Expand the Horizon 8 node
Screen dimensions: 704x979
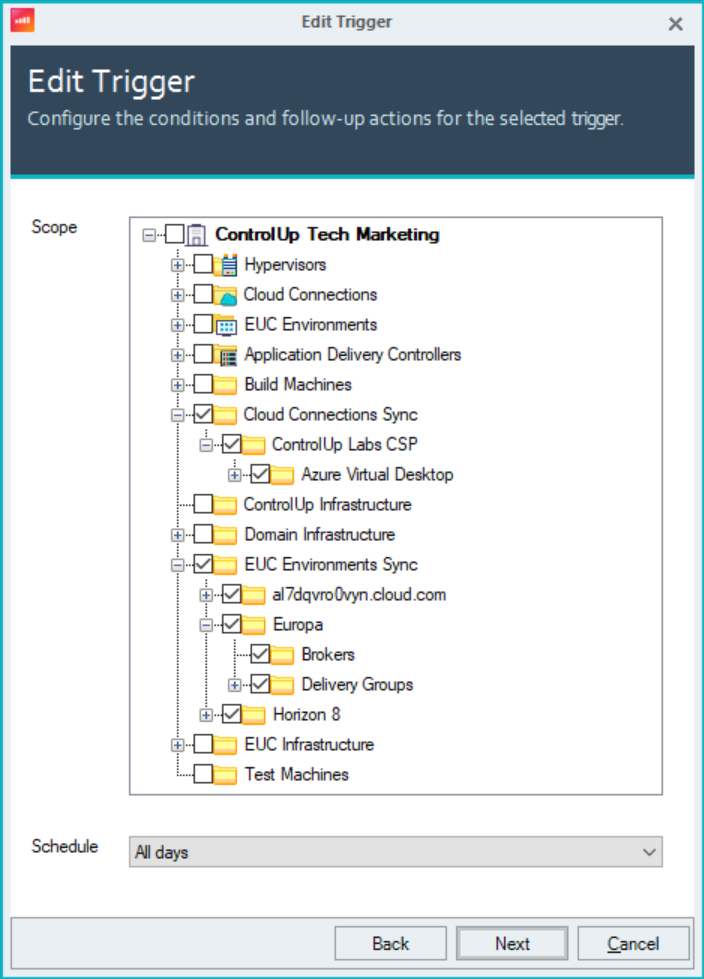point(206,715)
